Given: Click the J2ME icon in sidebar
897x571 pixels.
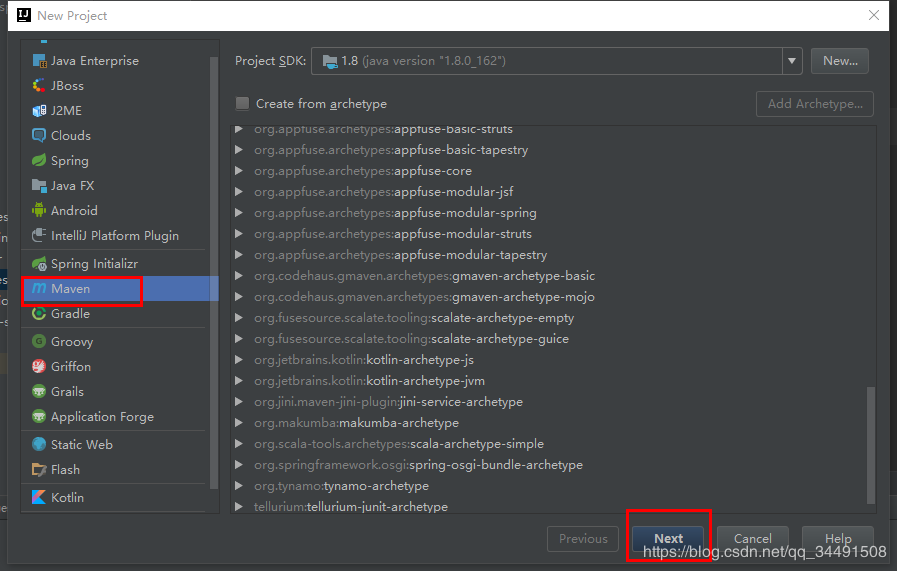Looking at the screenshot, I should 39,110.
